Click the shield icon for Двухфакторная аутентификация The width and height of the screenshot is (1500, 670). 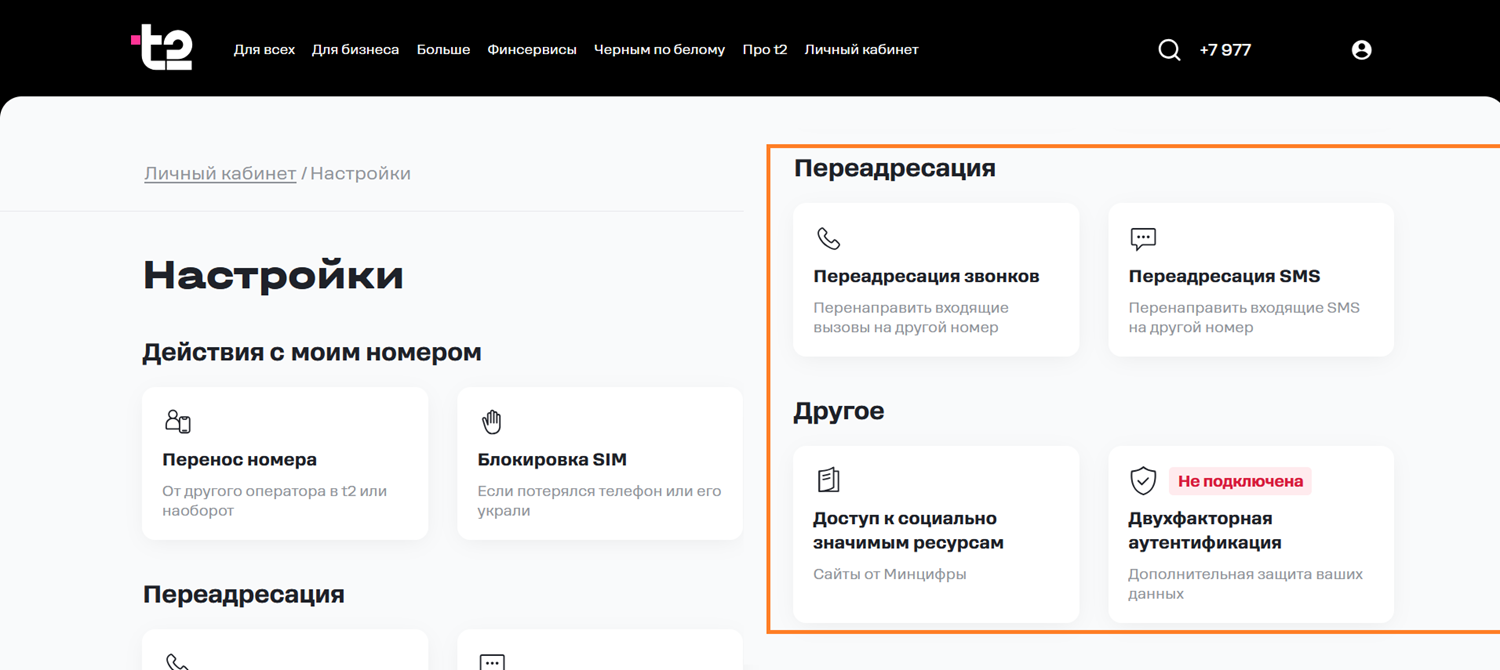[1143, 481]
